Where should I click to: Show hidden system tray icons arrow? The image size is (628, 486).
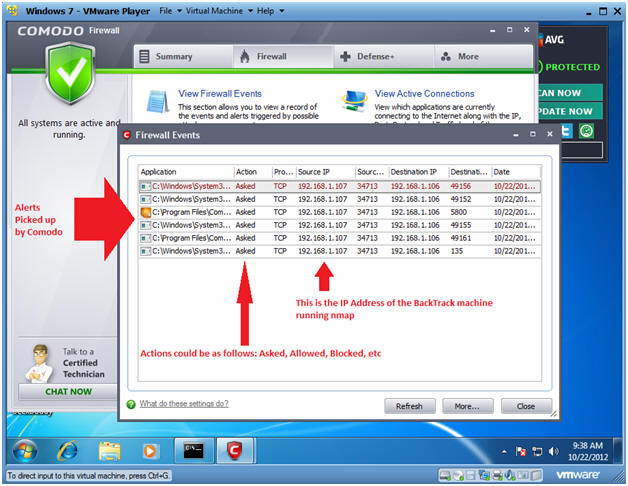pyautogui.click(x=504, y=452)
